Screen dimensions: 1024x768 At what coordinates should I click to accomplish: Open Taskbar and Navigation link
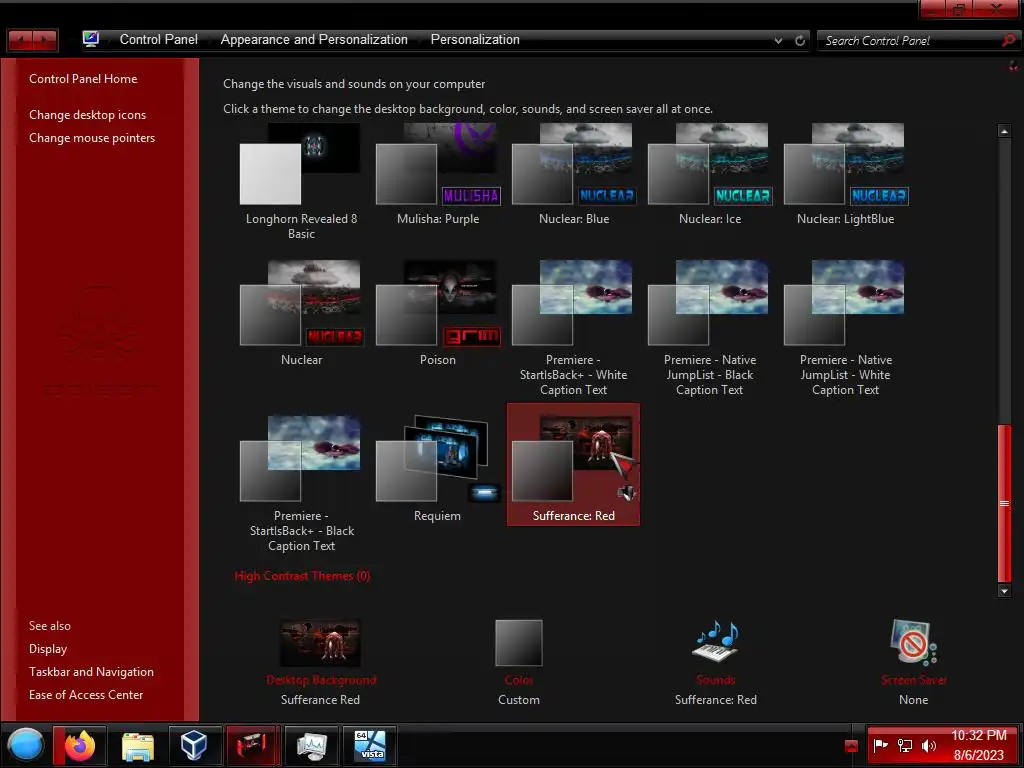91,671
